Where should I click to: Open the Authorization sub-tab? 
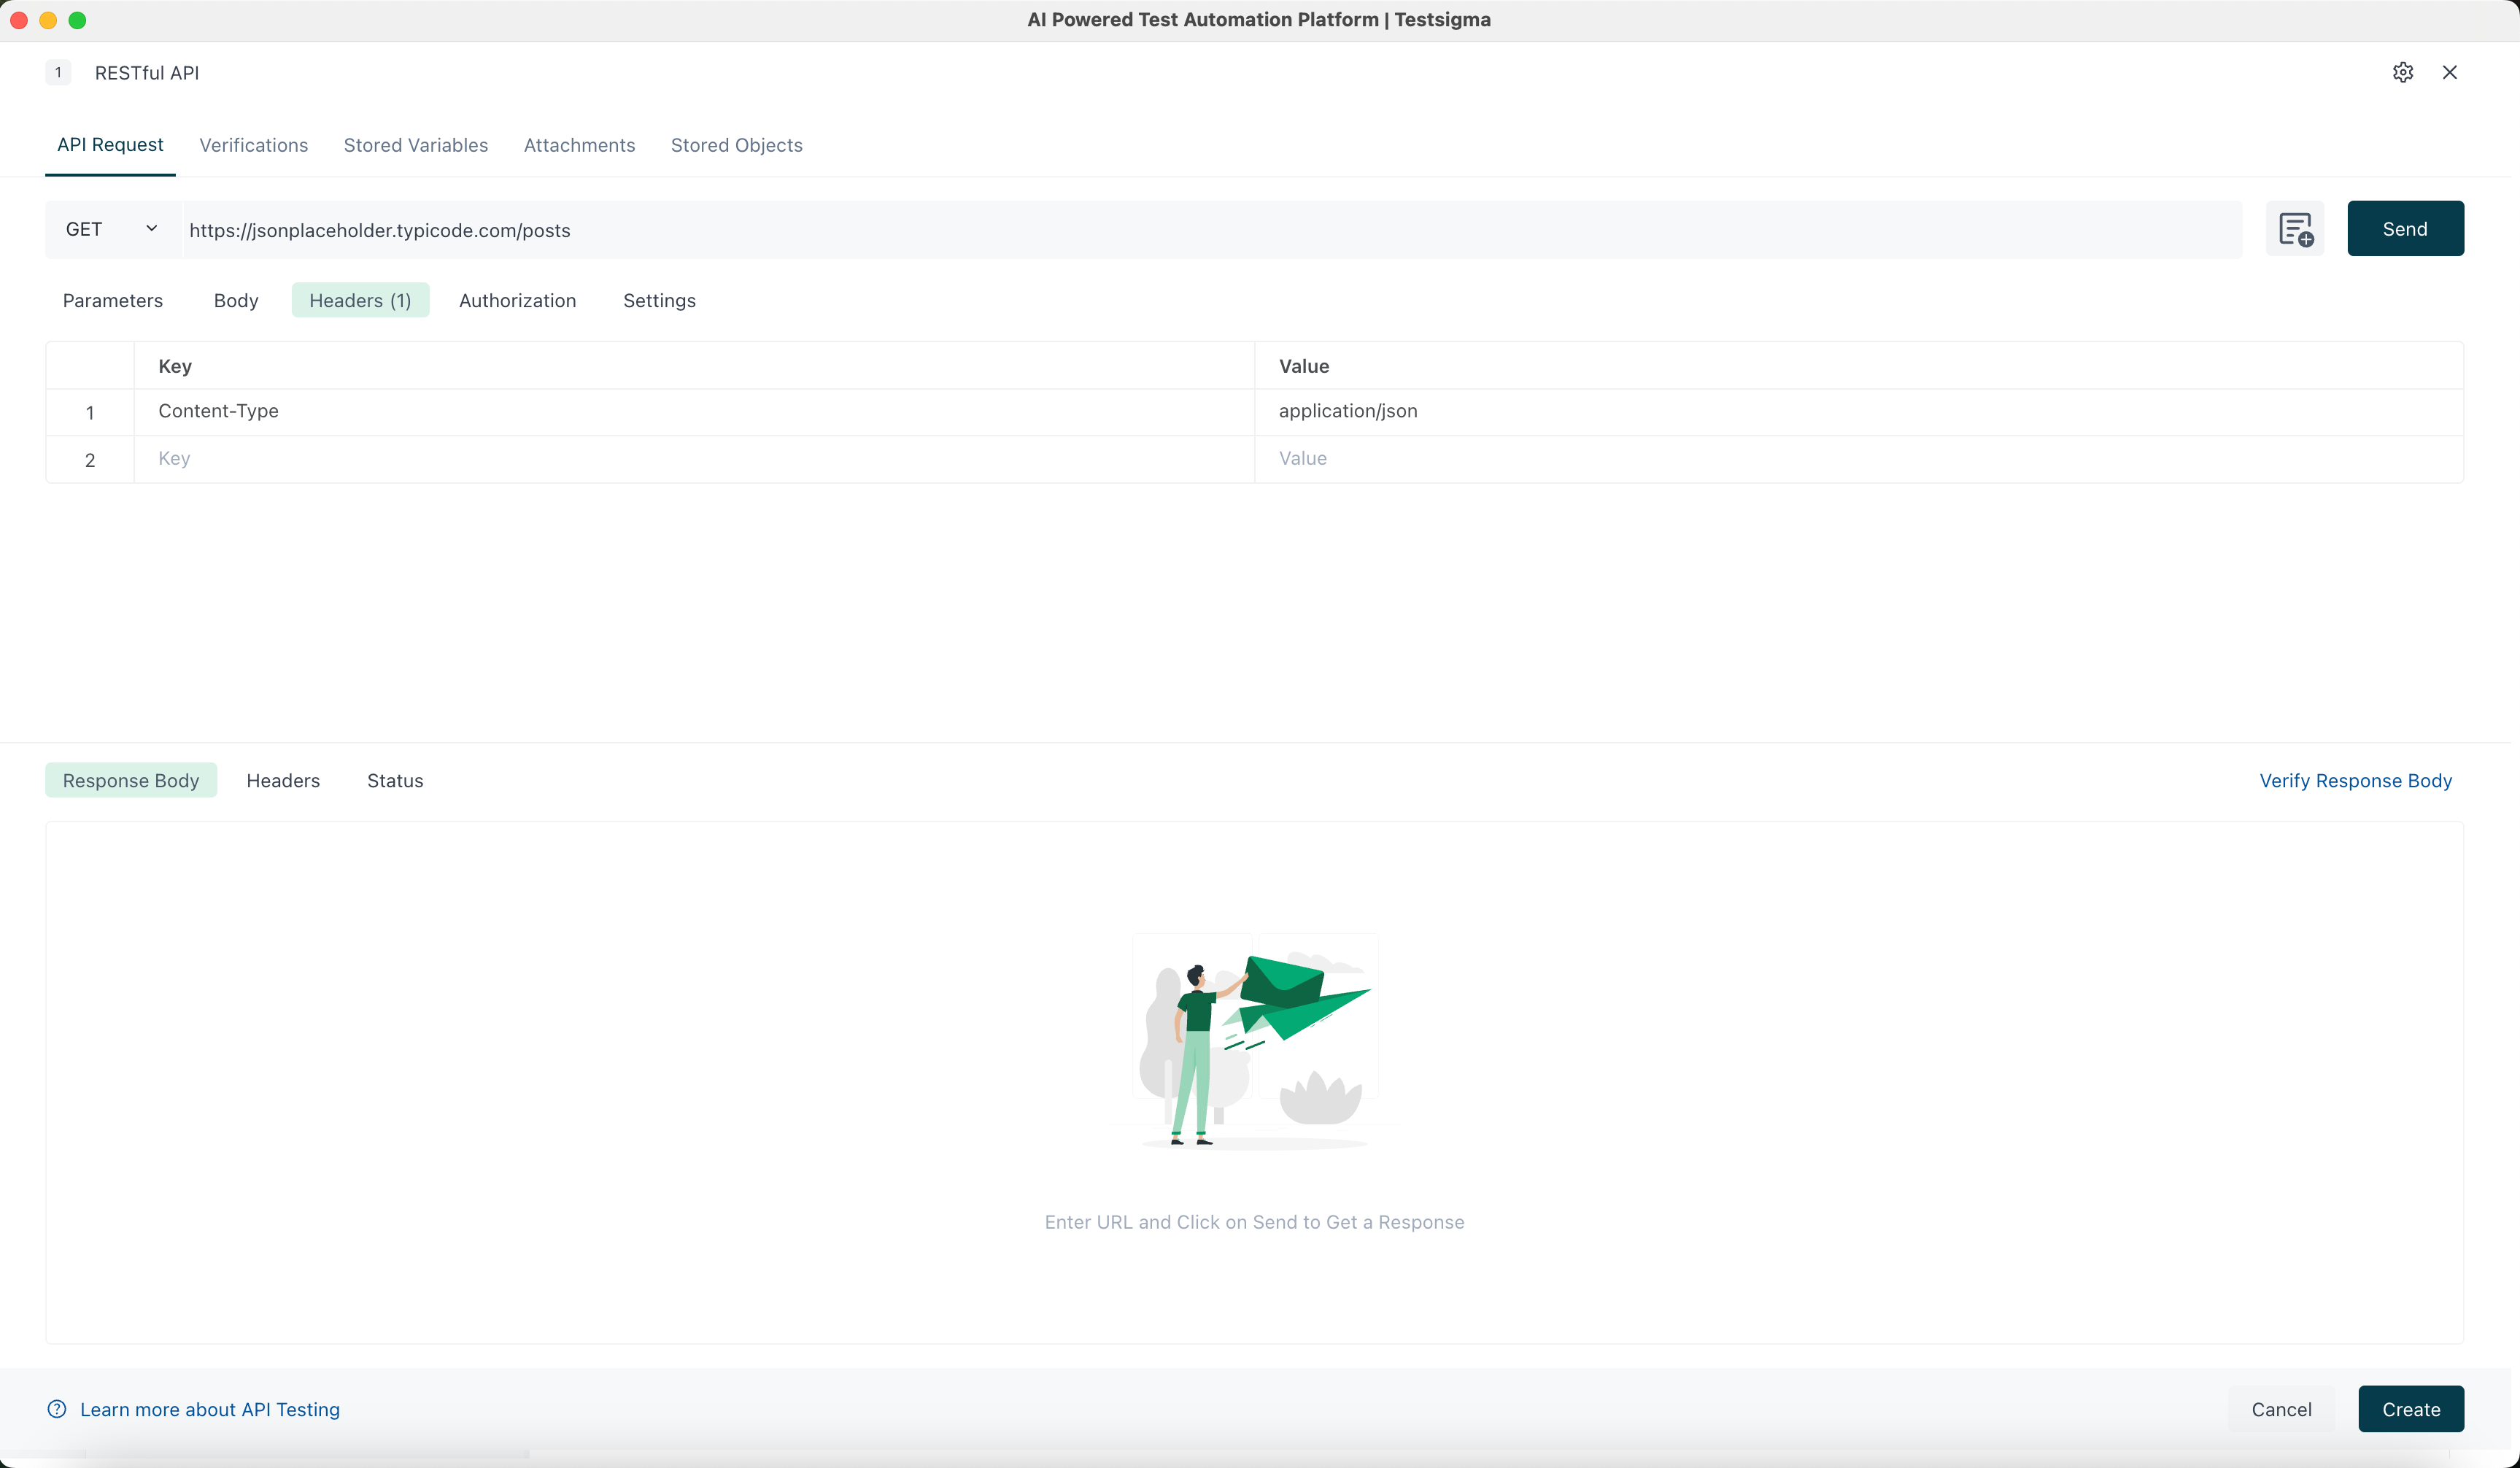(517, 300)
